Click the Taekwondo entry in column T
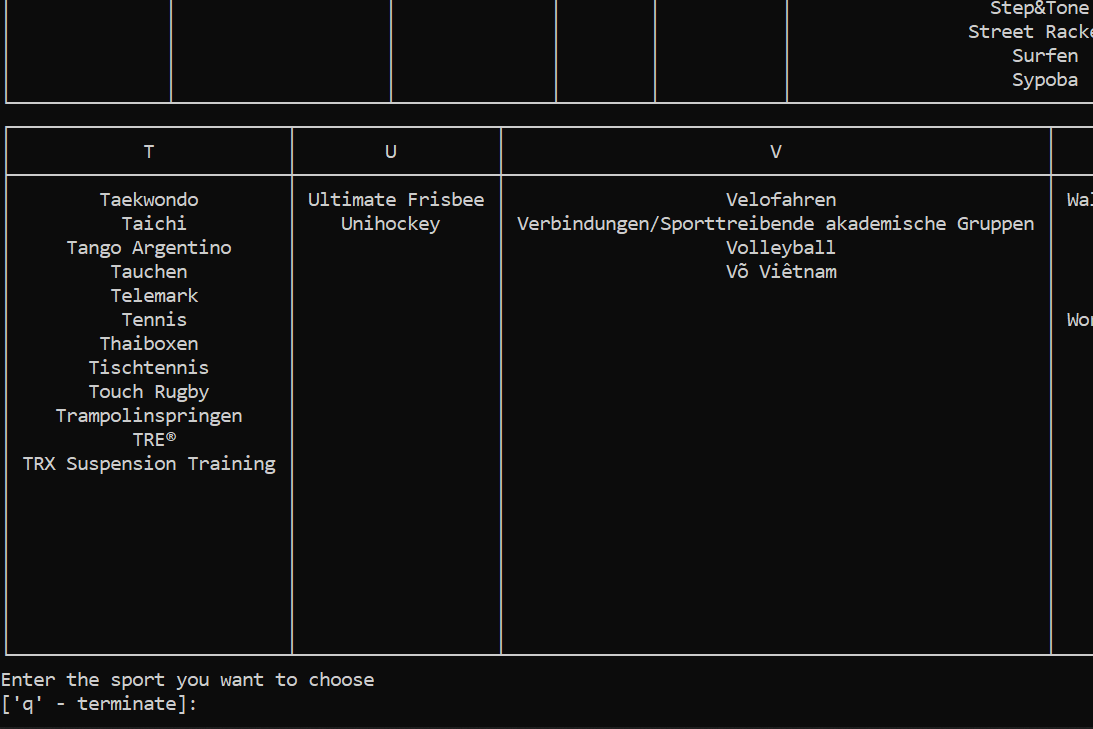 [x=148, y=200]
